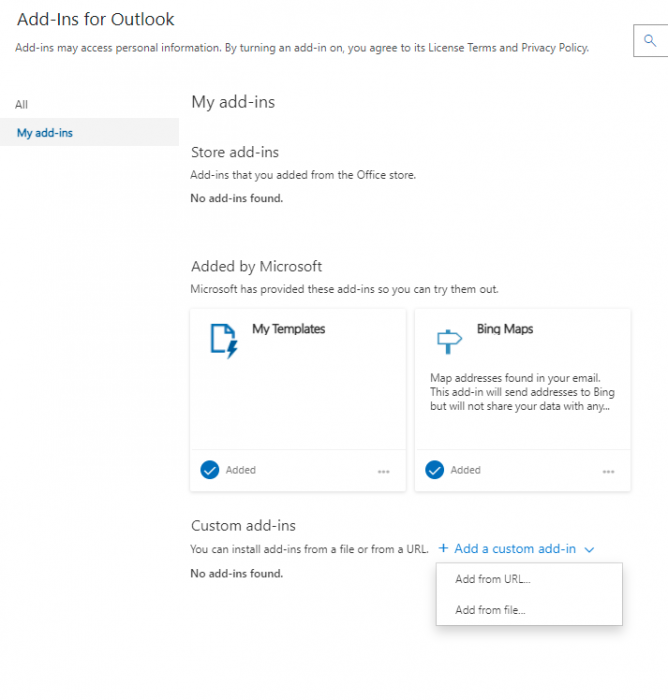Select My add-ins in the sidebar

tap(45, 133)
